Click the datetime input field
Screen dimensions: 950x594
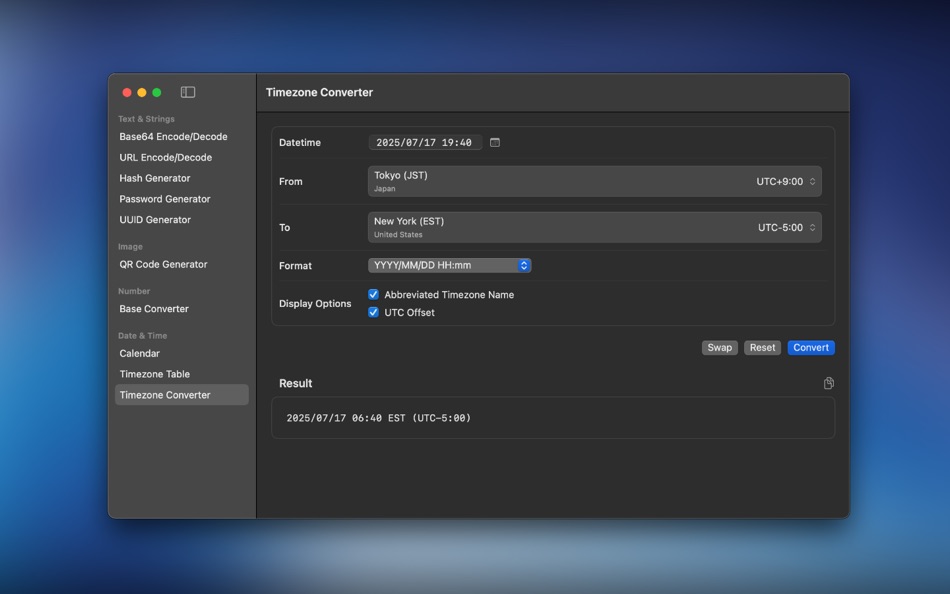[x=425, y=142]
